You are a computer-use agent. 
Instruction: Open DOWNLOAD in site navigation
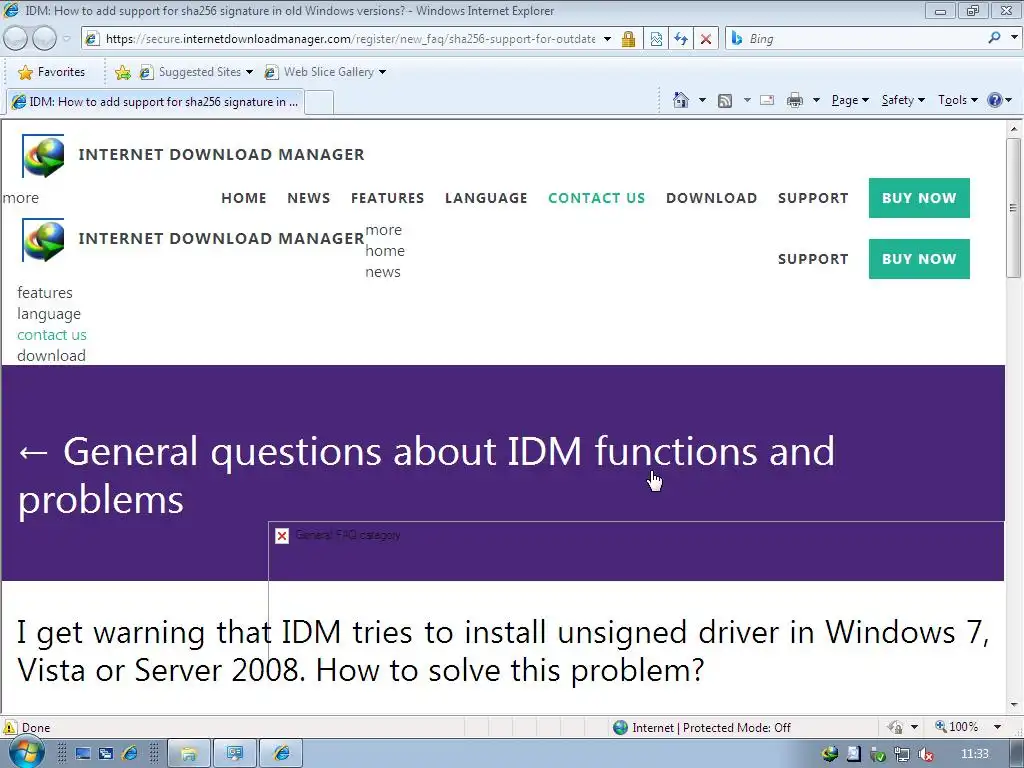point(711,198)
